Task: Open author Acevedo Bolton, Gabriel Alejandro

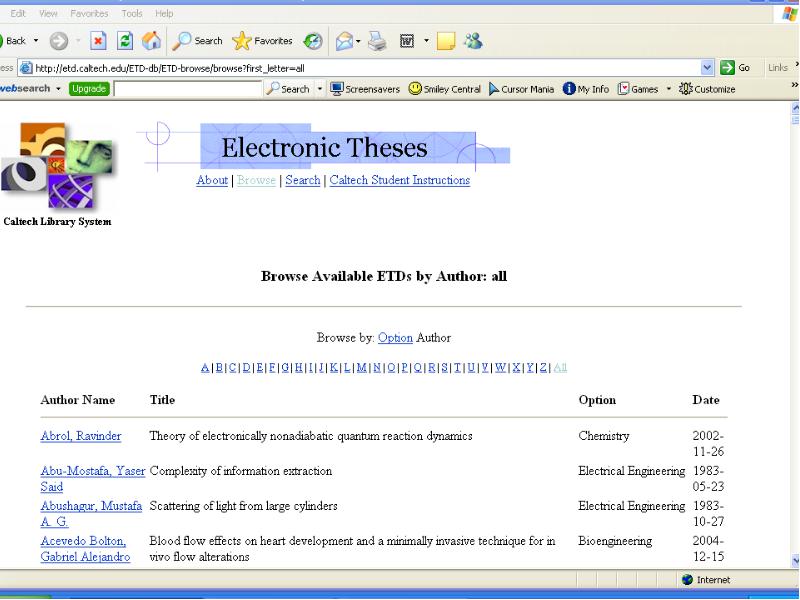Action: point(85,549)
